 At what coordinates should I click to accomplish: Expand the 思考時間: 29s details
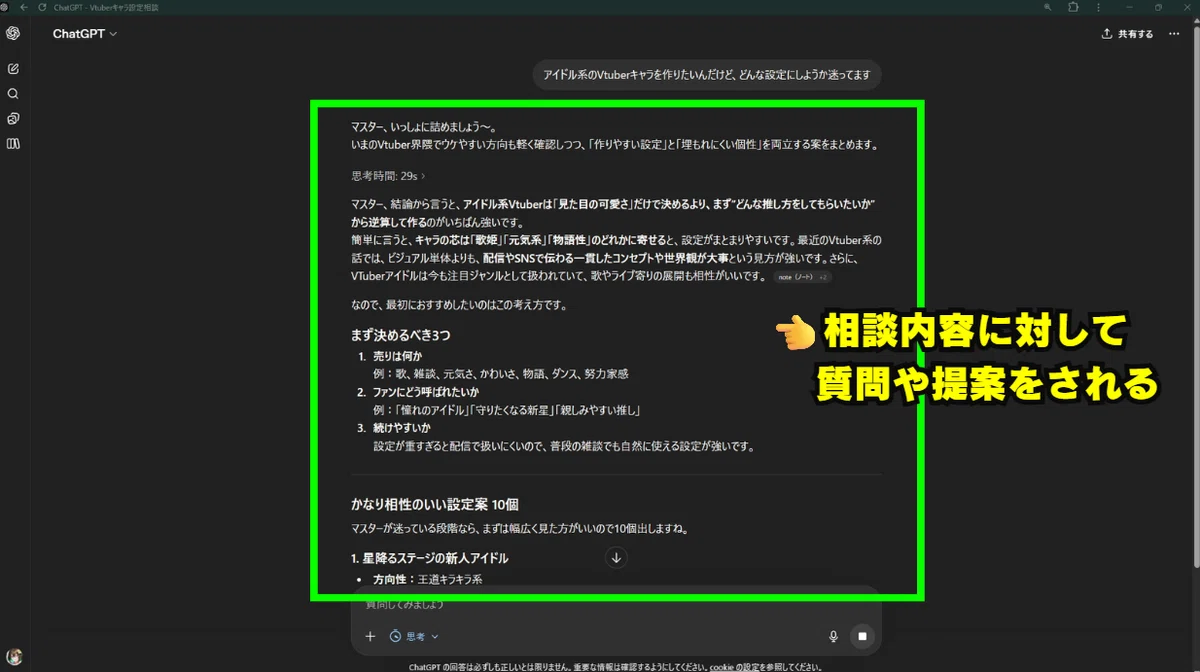coord(388,175)
